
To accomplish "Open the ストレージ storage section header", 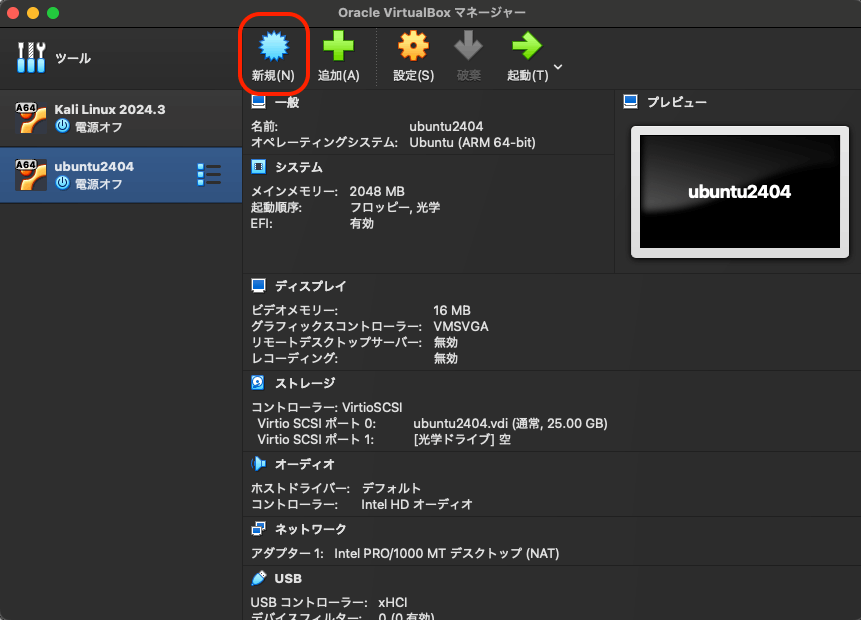I will [305, 383].
